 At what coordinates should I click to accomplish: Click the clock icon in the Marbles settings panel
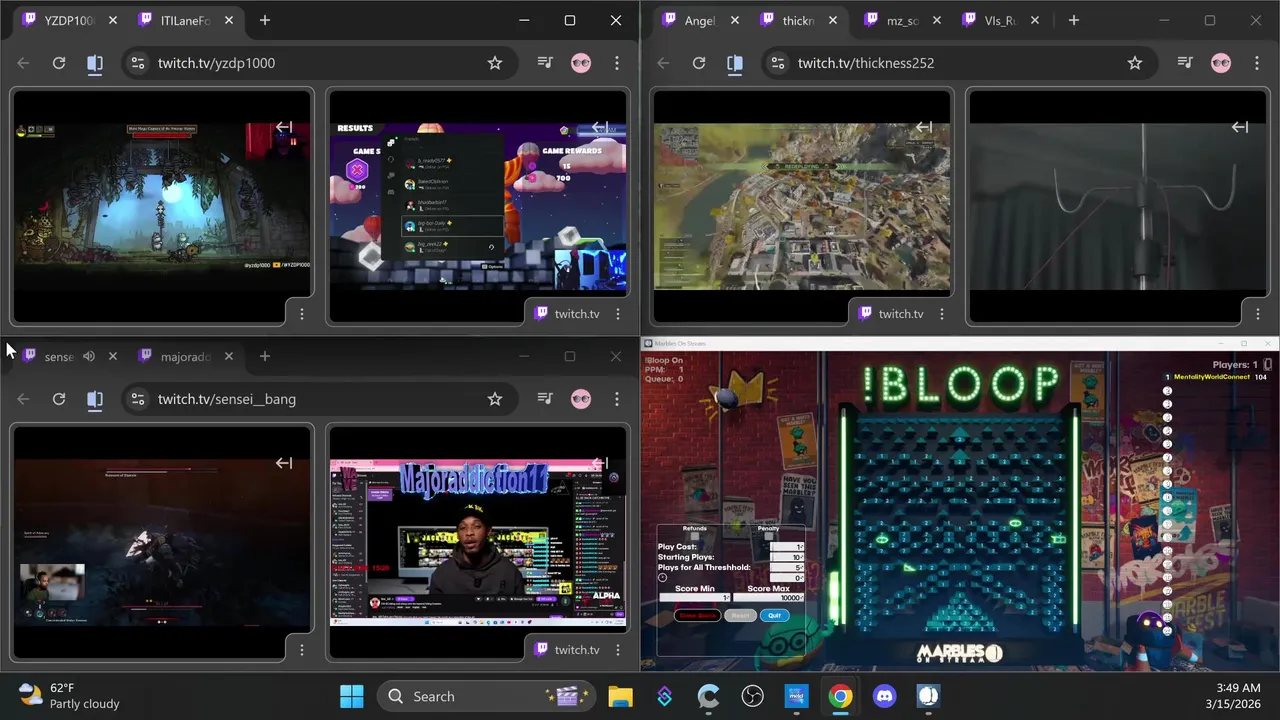pos(662,578)
